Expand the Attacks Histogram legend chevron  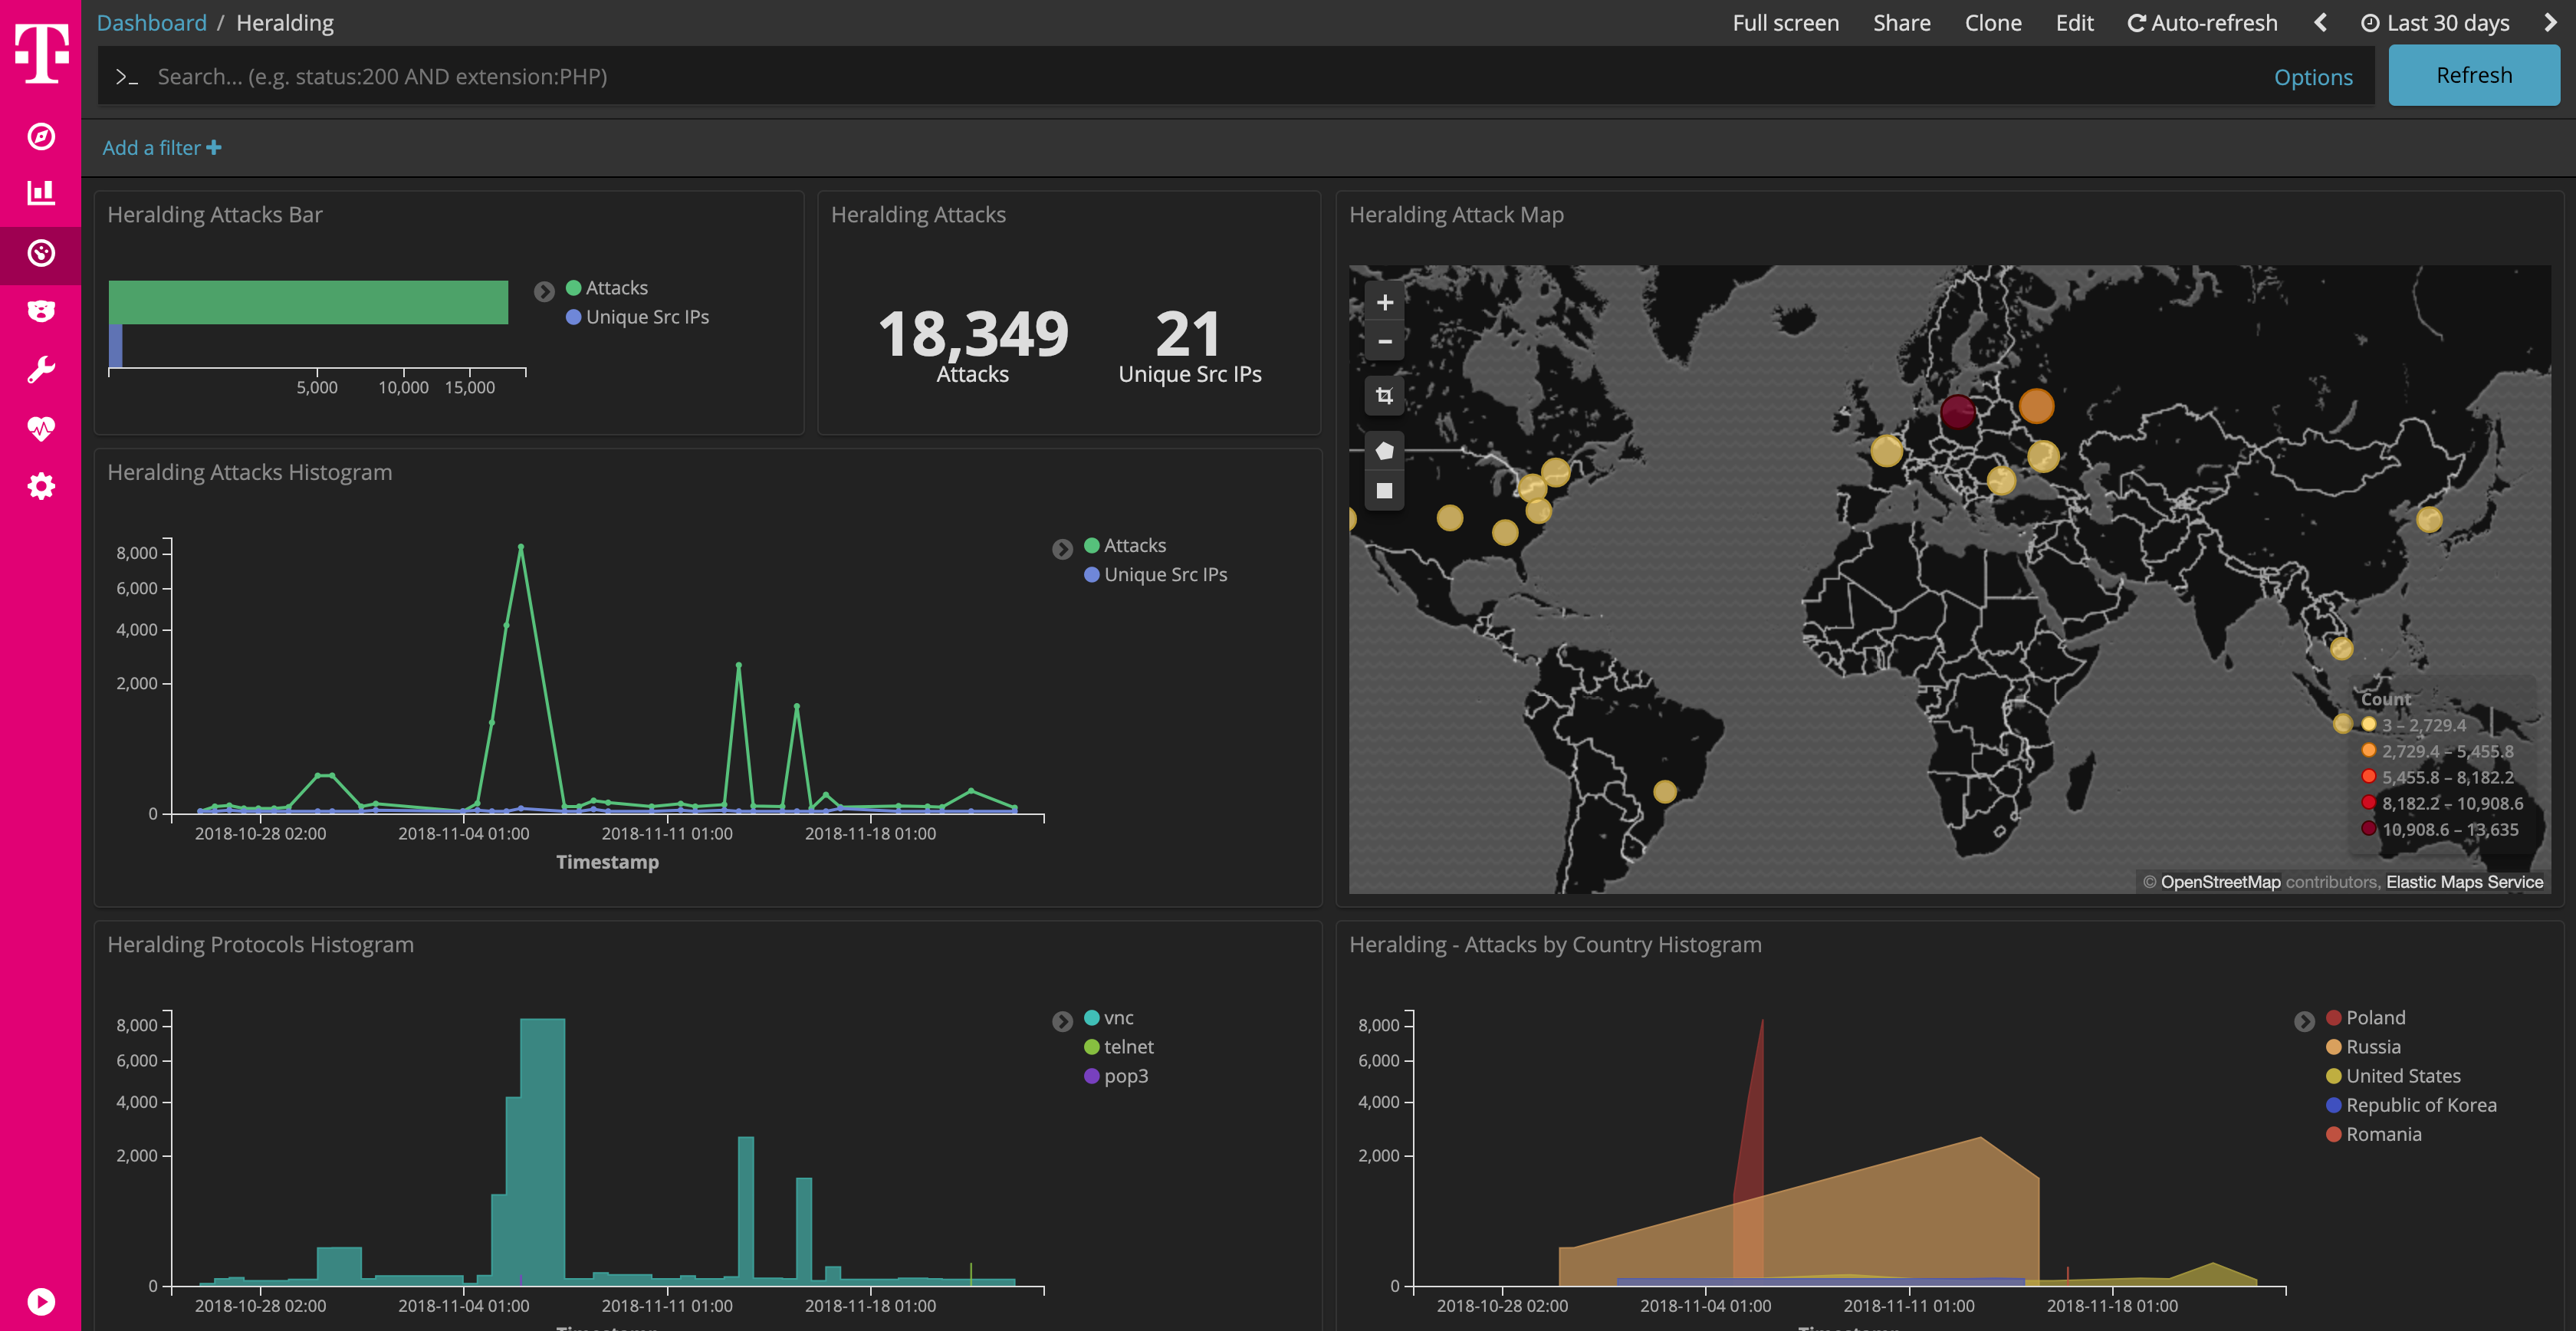[1062, 548]
